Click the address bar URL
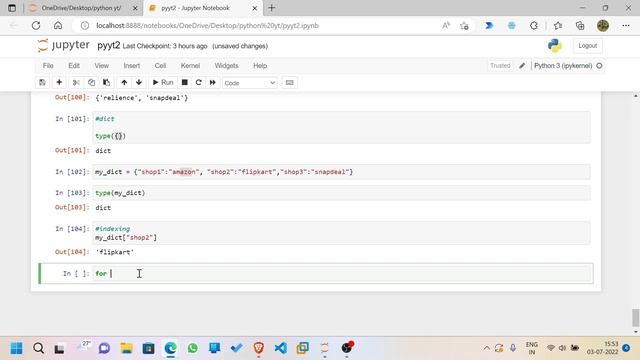Viewport: 640px width, 360px height. point(207,25)
